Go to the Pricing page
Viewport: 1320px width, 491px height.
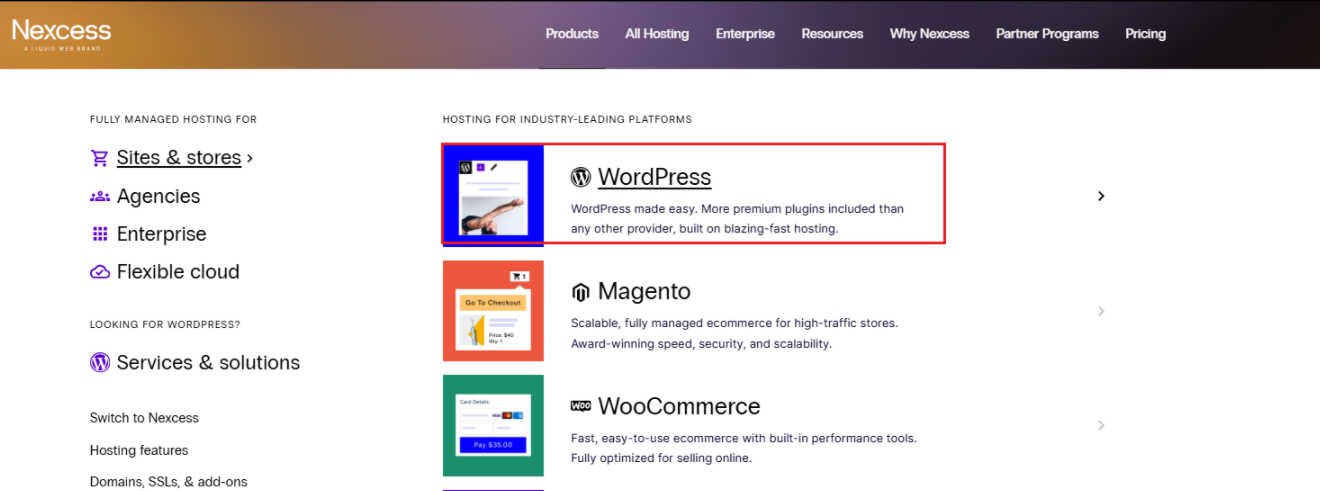pos(1145,33)
